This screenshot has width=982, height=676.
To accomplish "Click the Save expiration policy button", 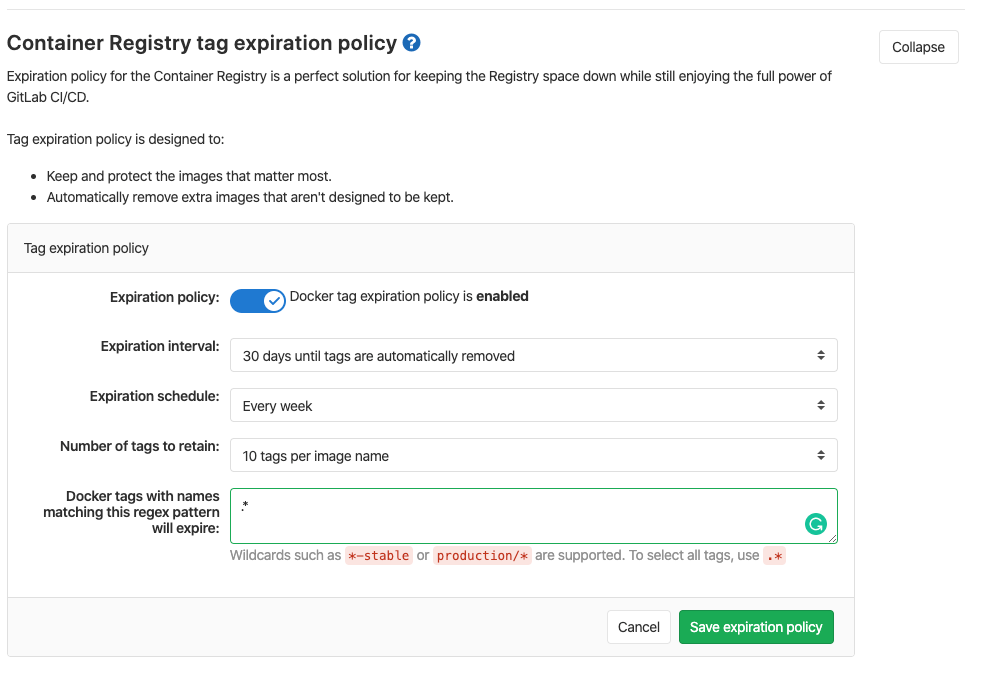I will 756,627.
